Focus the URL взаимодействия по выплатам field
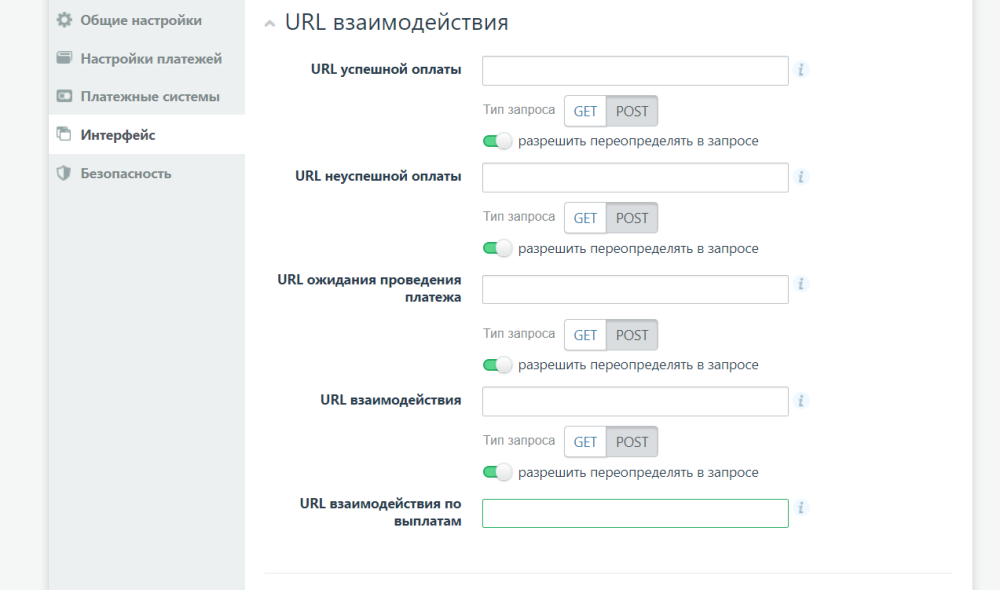The height and width of the screenshot is (590, 1000). point(635,513)
